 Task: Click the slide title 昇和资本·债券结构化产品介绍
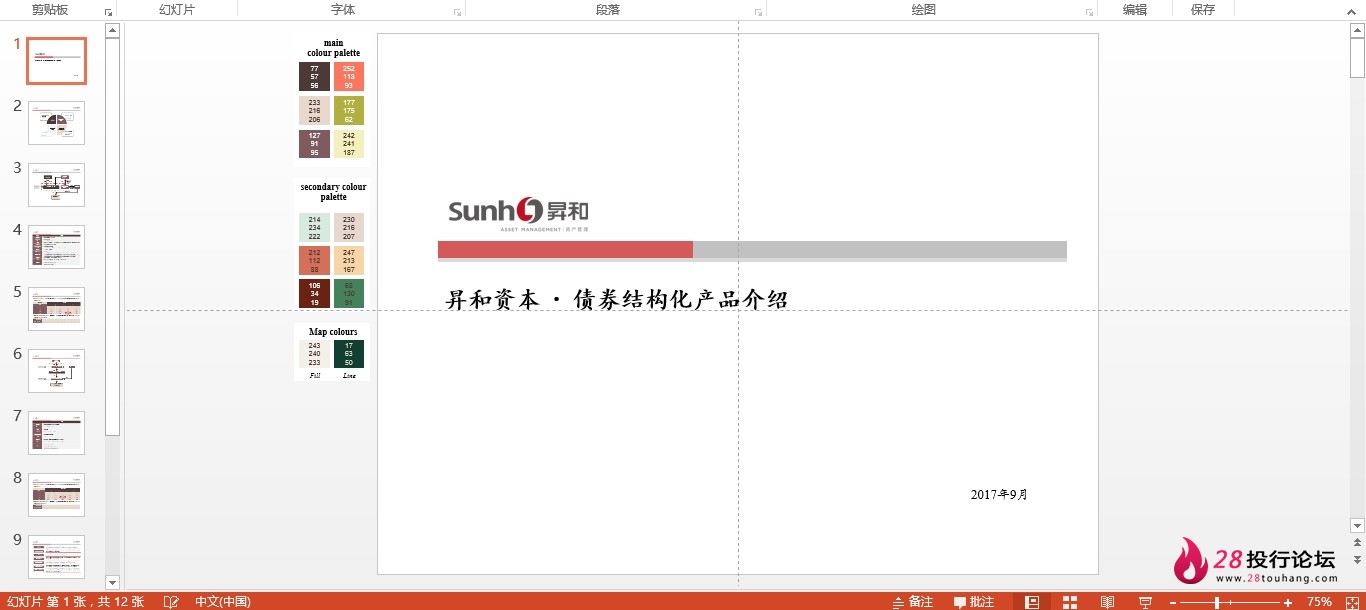617,300
